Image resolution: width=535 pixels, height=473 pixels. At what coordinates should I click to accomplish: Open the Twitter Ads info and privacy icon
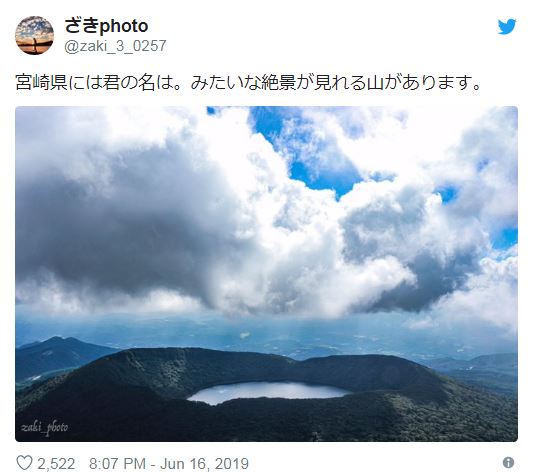(x=508, y=463)
